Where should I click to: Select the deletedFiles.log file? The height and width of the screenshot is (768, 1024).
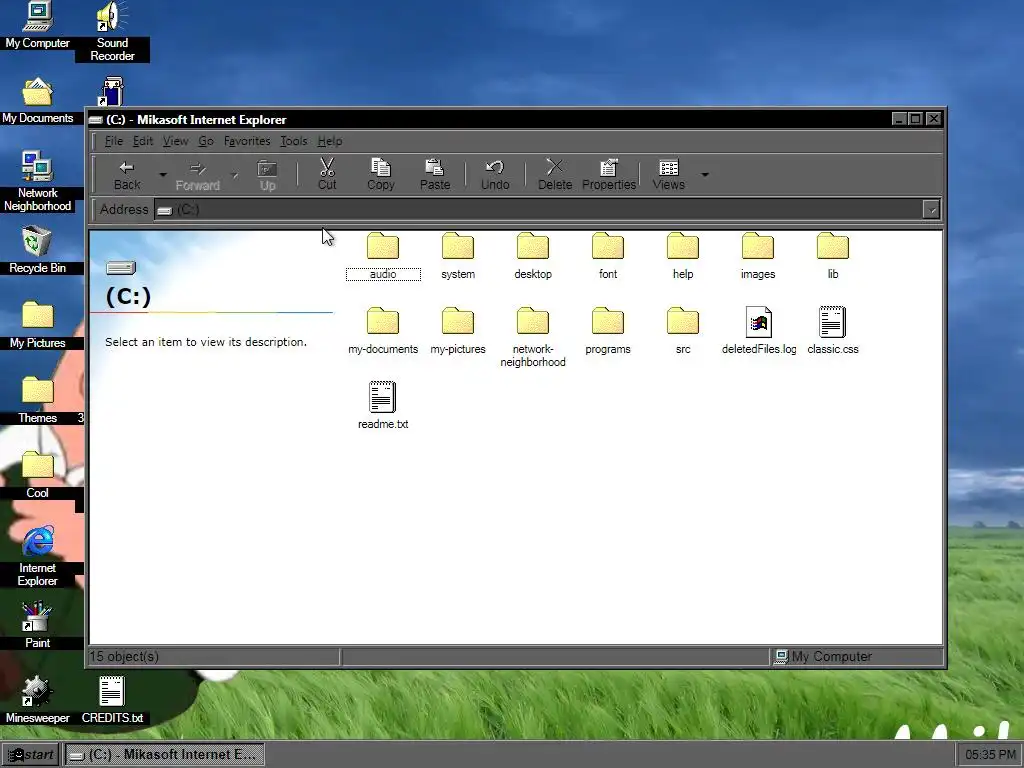tap(759, 331)
